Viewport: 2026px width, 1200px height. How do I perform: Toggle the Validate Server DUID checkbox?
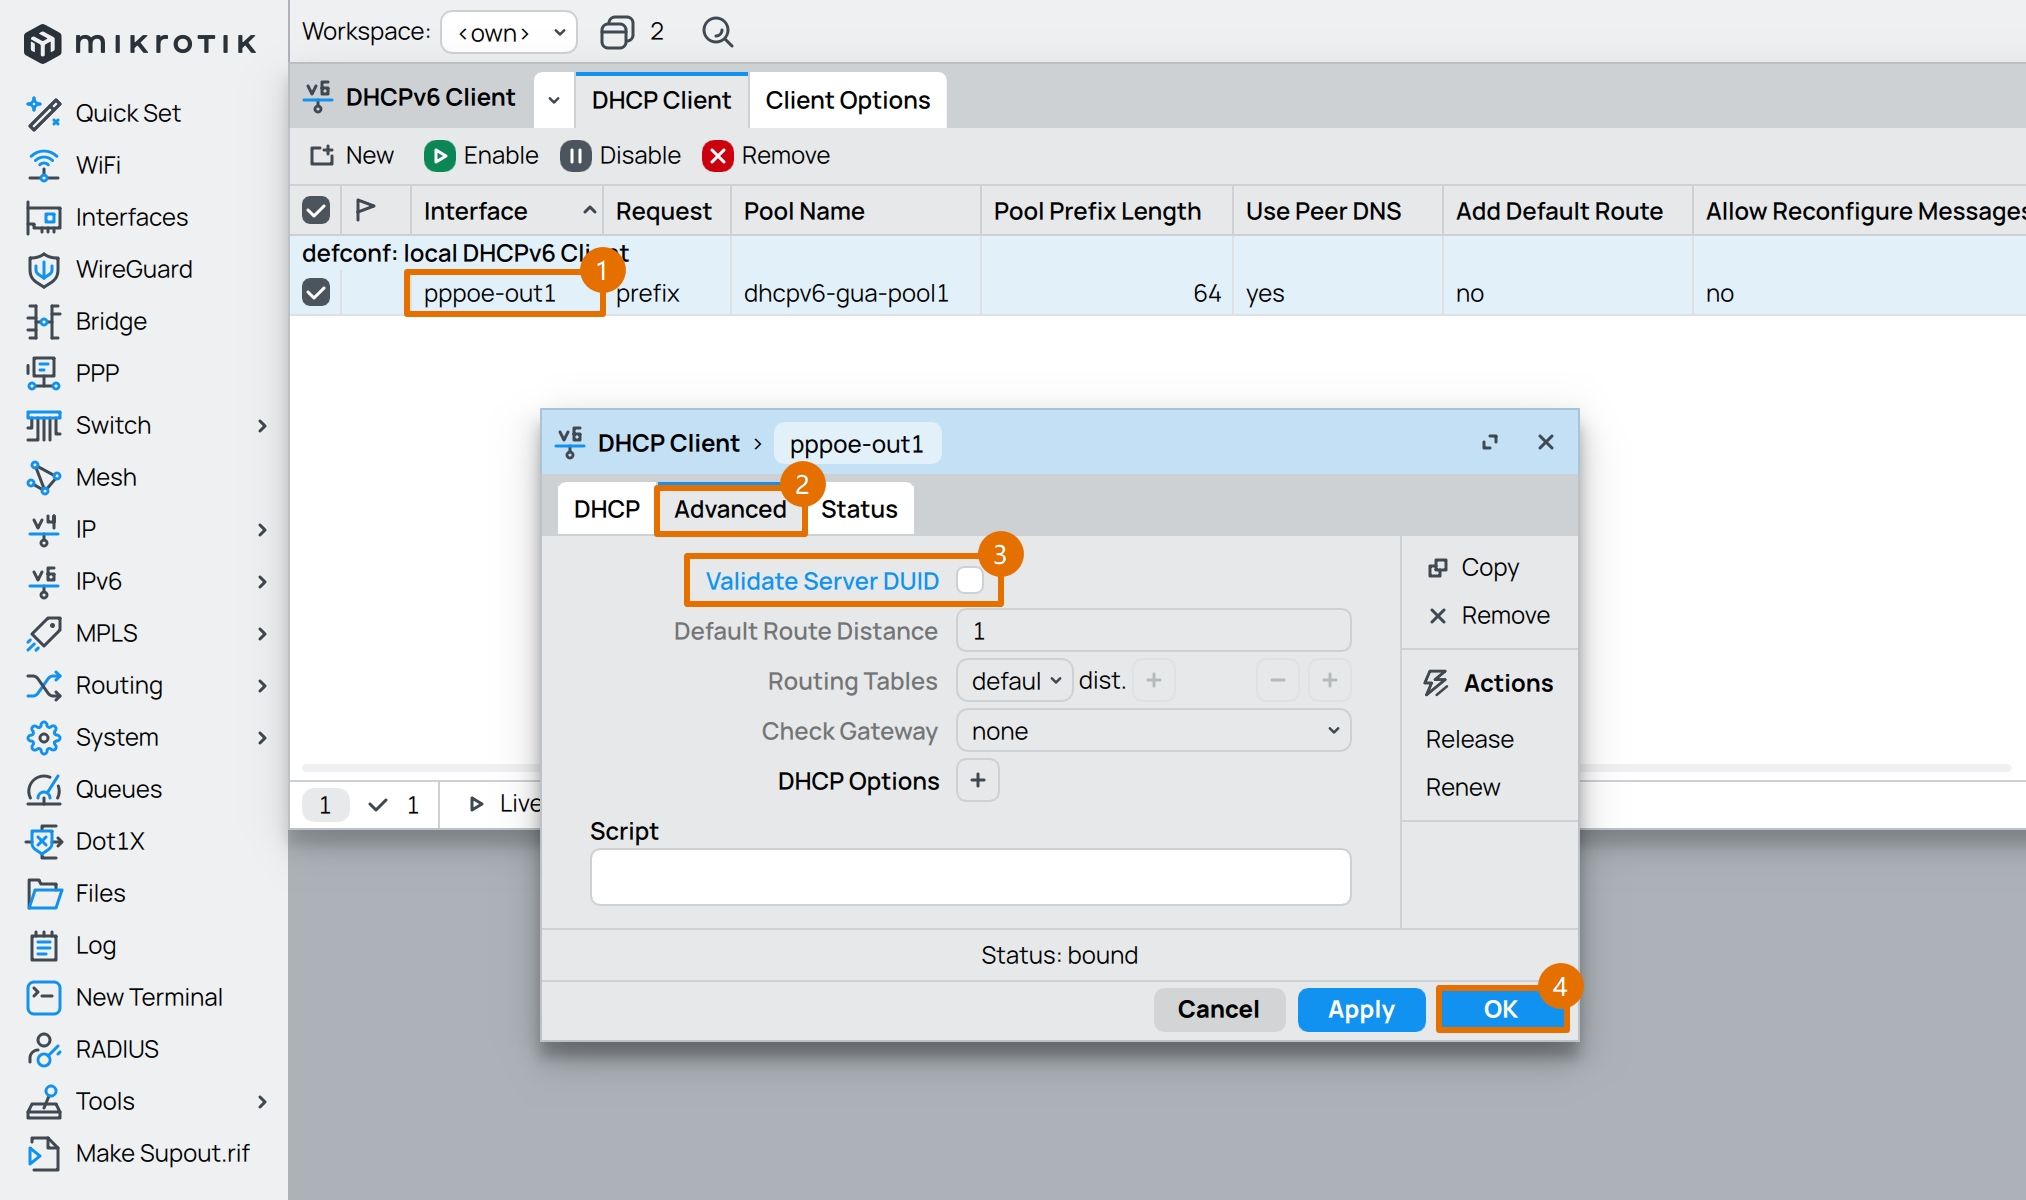click(969, 581)
